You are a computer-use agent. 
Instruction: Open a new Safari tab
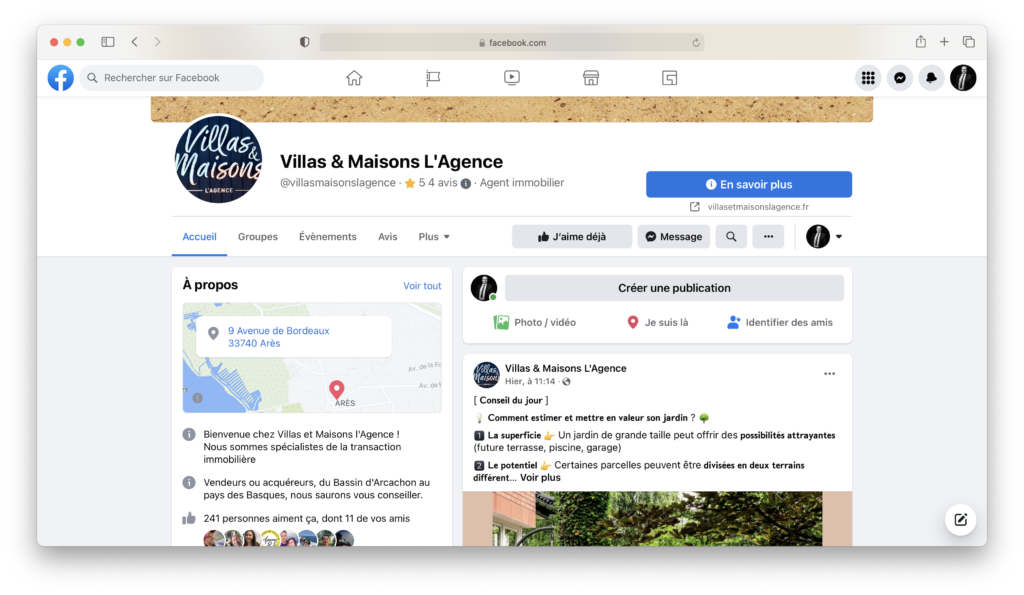click(944, 42)
